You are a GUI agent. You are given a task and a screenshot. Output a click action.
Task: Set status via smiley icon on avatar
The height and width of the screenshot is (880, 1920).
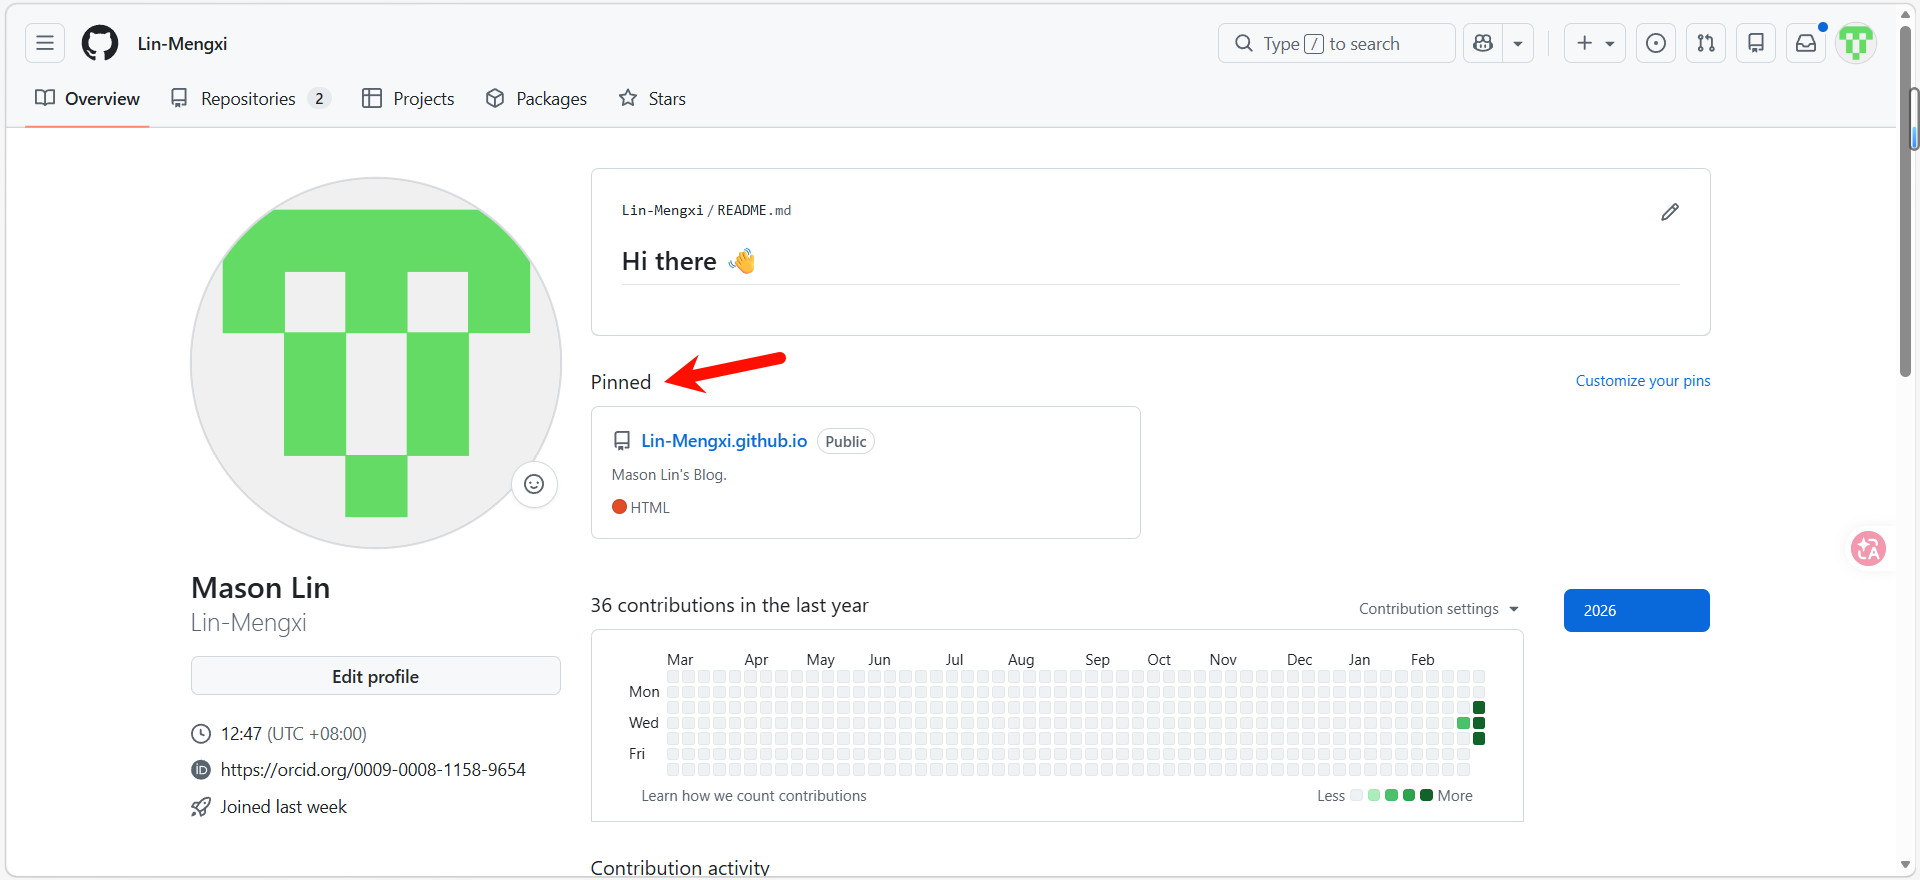tap(534, 484)
